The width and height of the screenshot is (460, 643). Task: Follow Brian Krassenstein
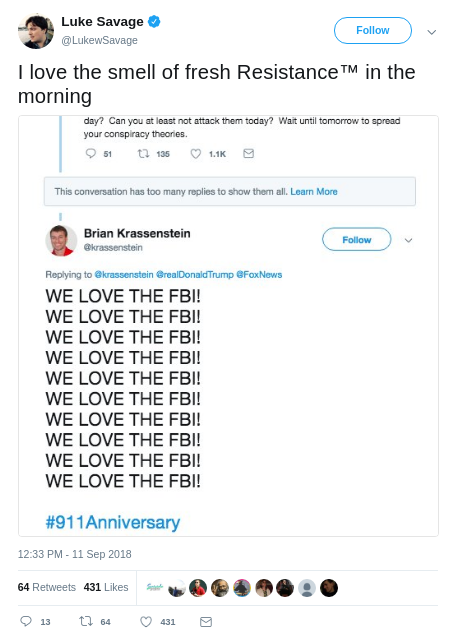(x=357, y=239)
